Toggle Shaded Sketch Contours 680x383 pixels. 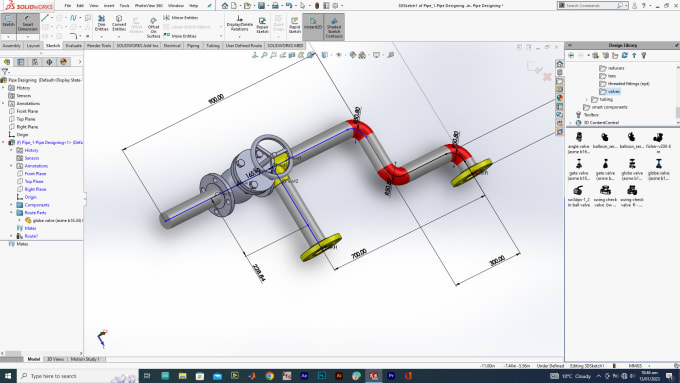point(334,27)
